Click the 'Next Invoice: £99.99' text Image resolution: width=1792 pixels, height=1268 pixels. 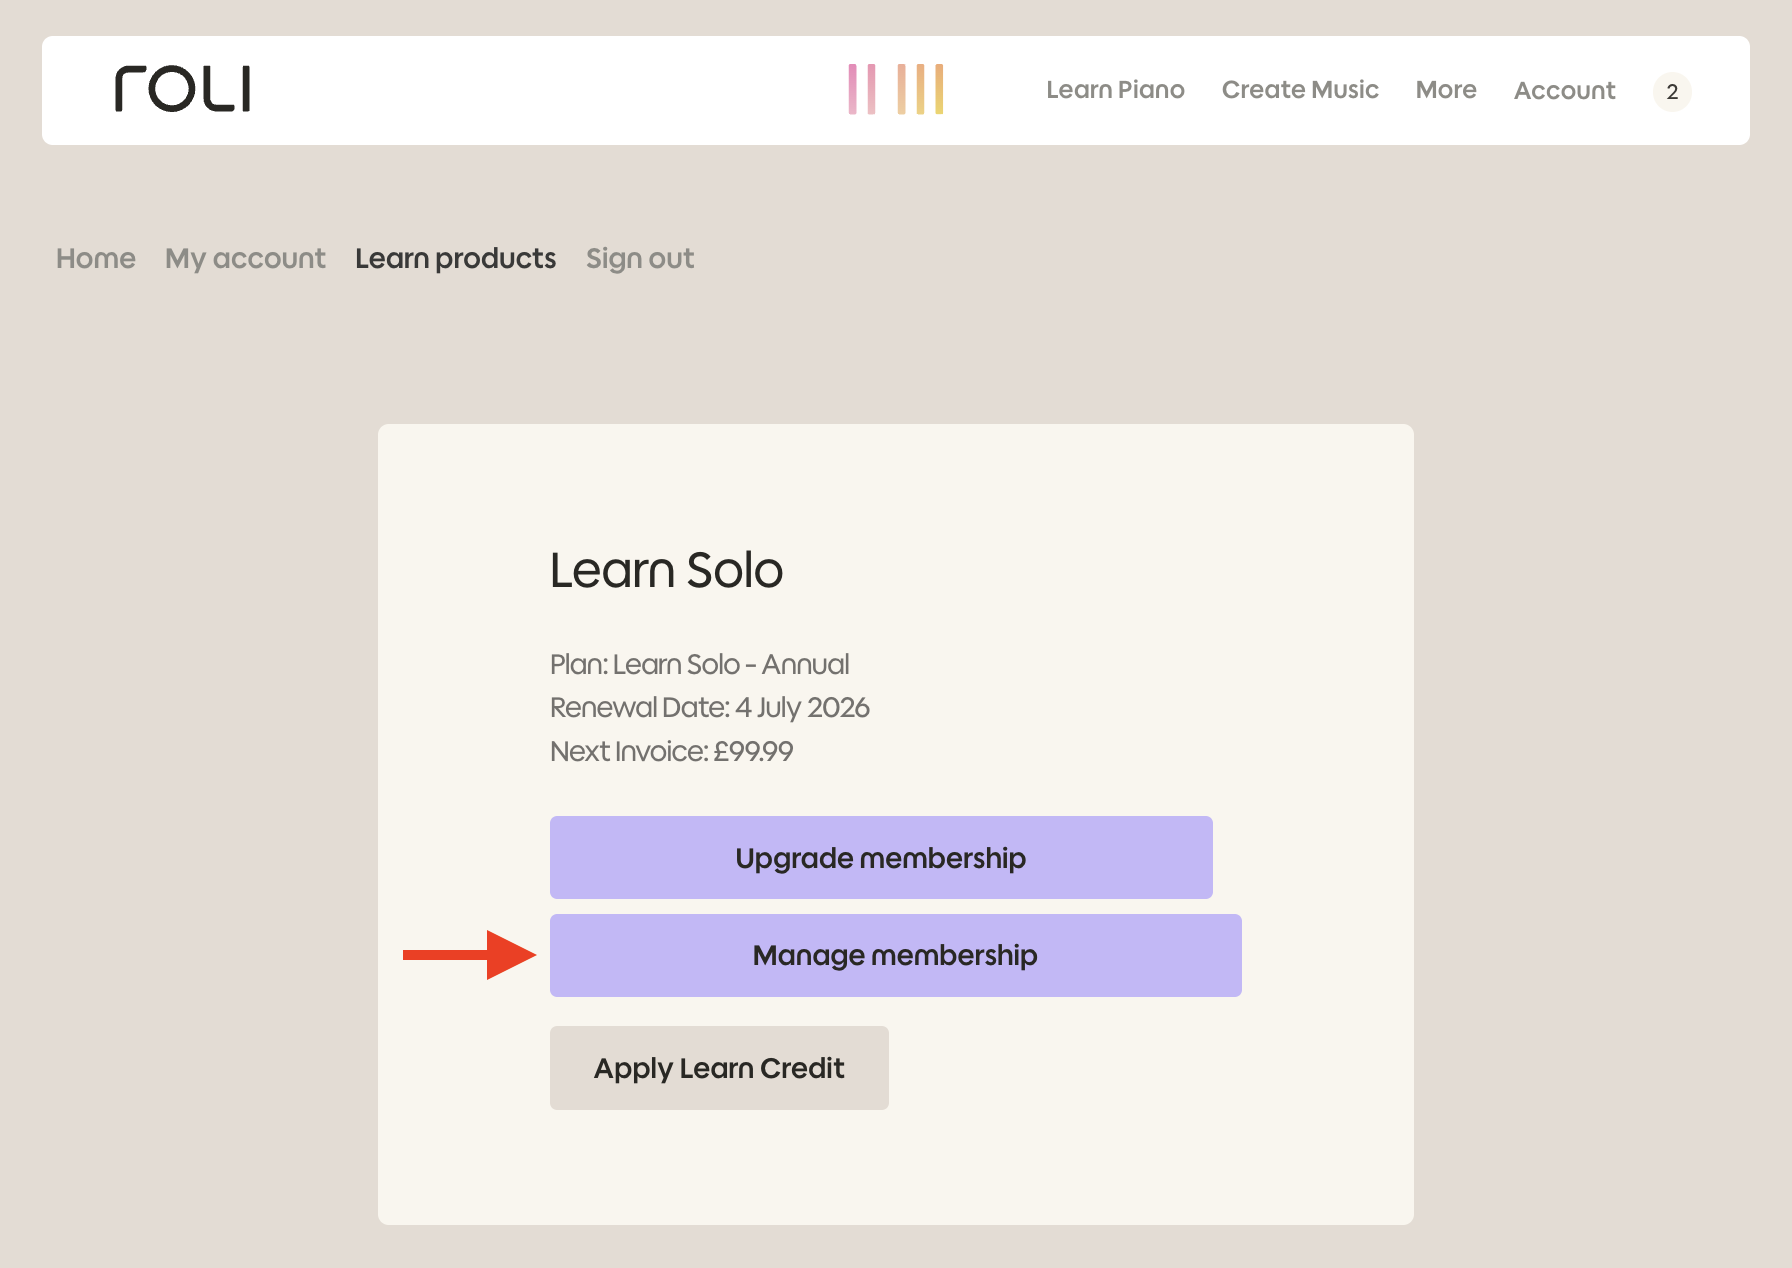(671, 751)
